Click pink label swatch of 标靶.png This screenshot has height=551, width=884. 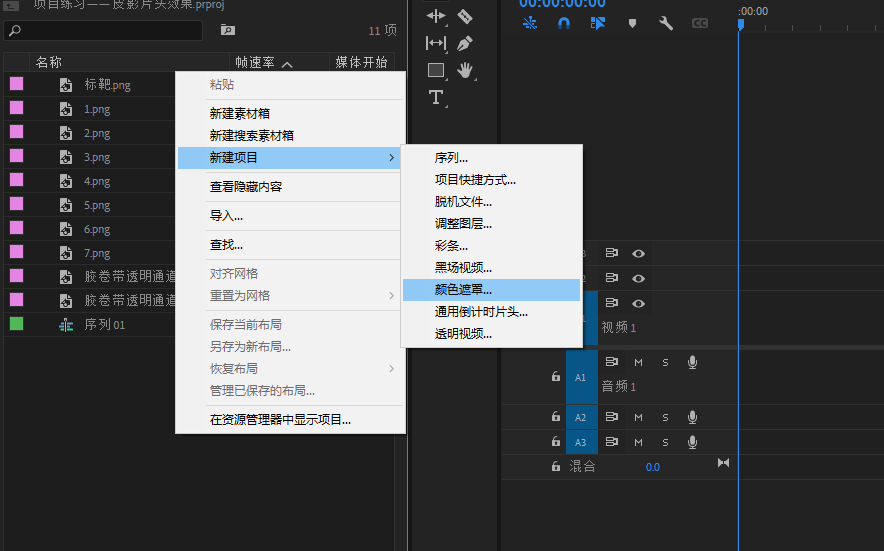click(x=16, y=84)
